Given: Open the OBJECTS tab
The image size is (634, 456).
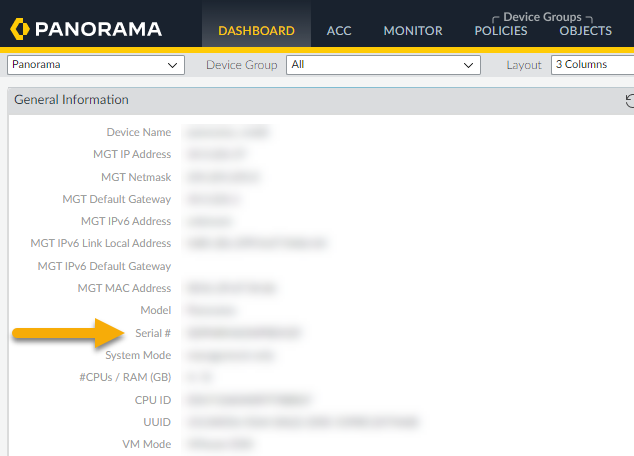Looking at the screenshot, I should pyautogui.click(x=585, y=31).
